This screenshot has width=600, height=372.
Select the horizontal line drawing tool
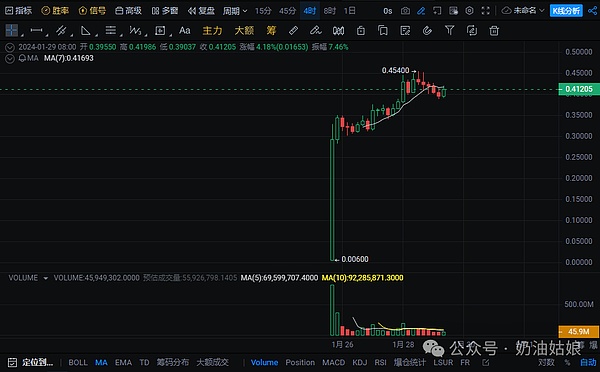[x=36, y=30]
